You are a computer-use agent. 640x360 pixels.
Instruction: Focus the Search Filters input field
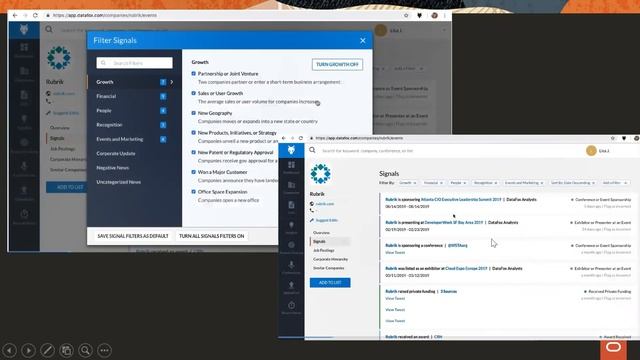click(x=134, y=63)
